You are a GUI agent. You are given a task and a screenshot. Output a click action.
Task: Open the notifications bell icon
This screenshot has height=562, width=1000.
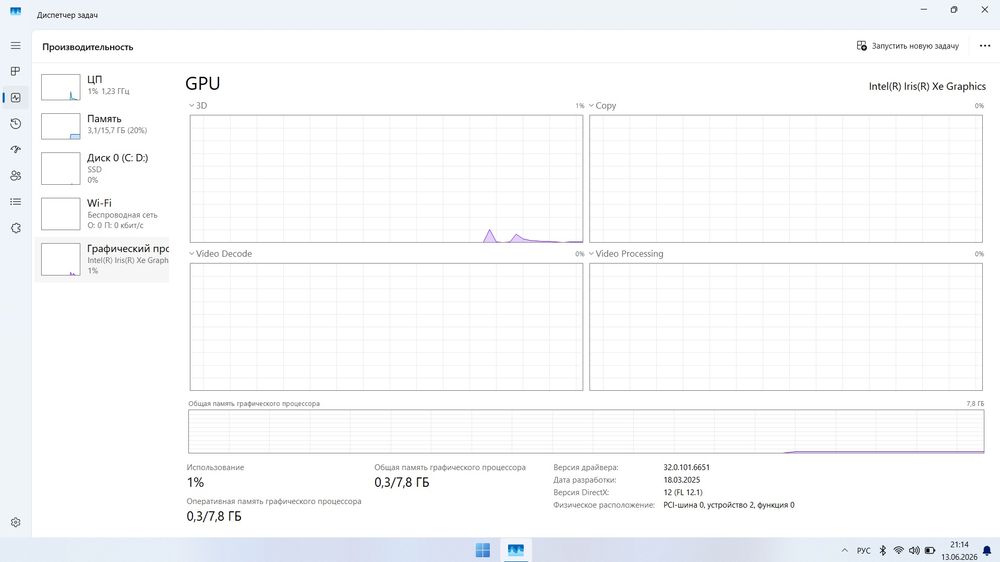pos(987,551)
